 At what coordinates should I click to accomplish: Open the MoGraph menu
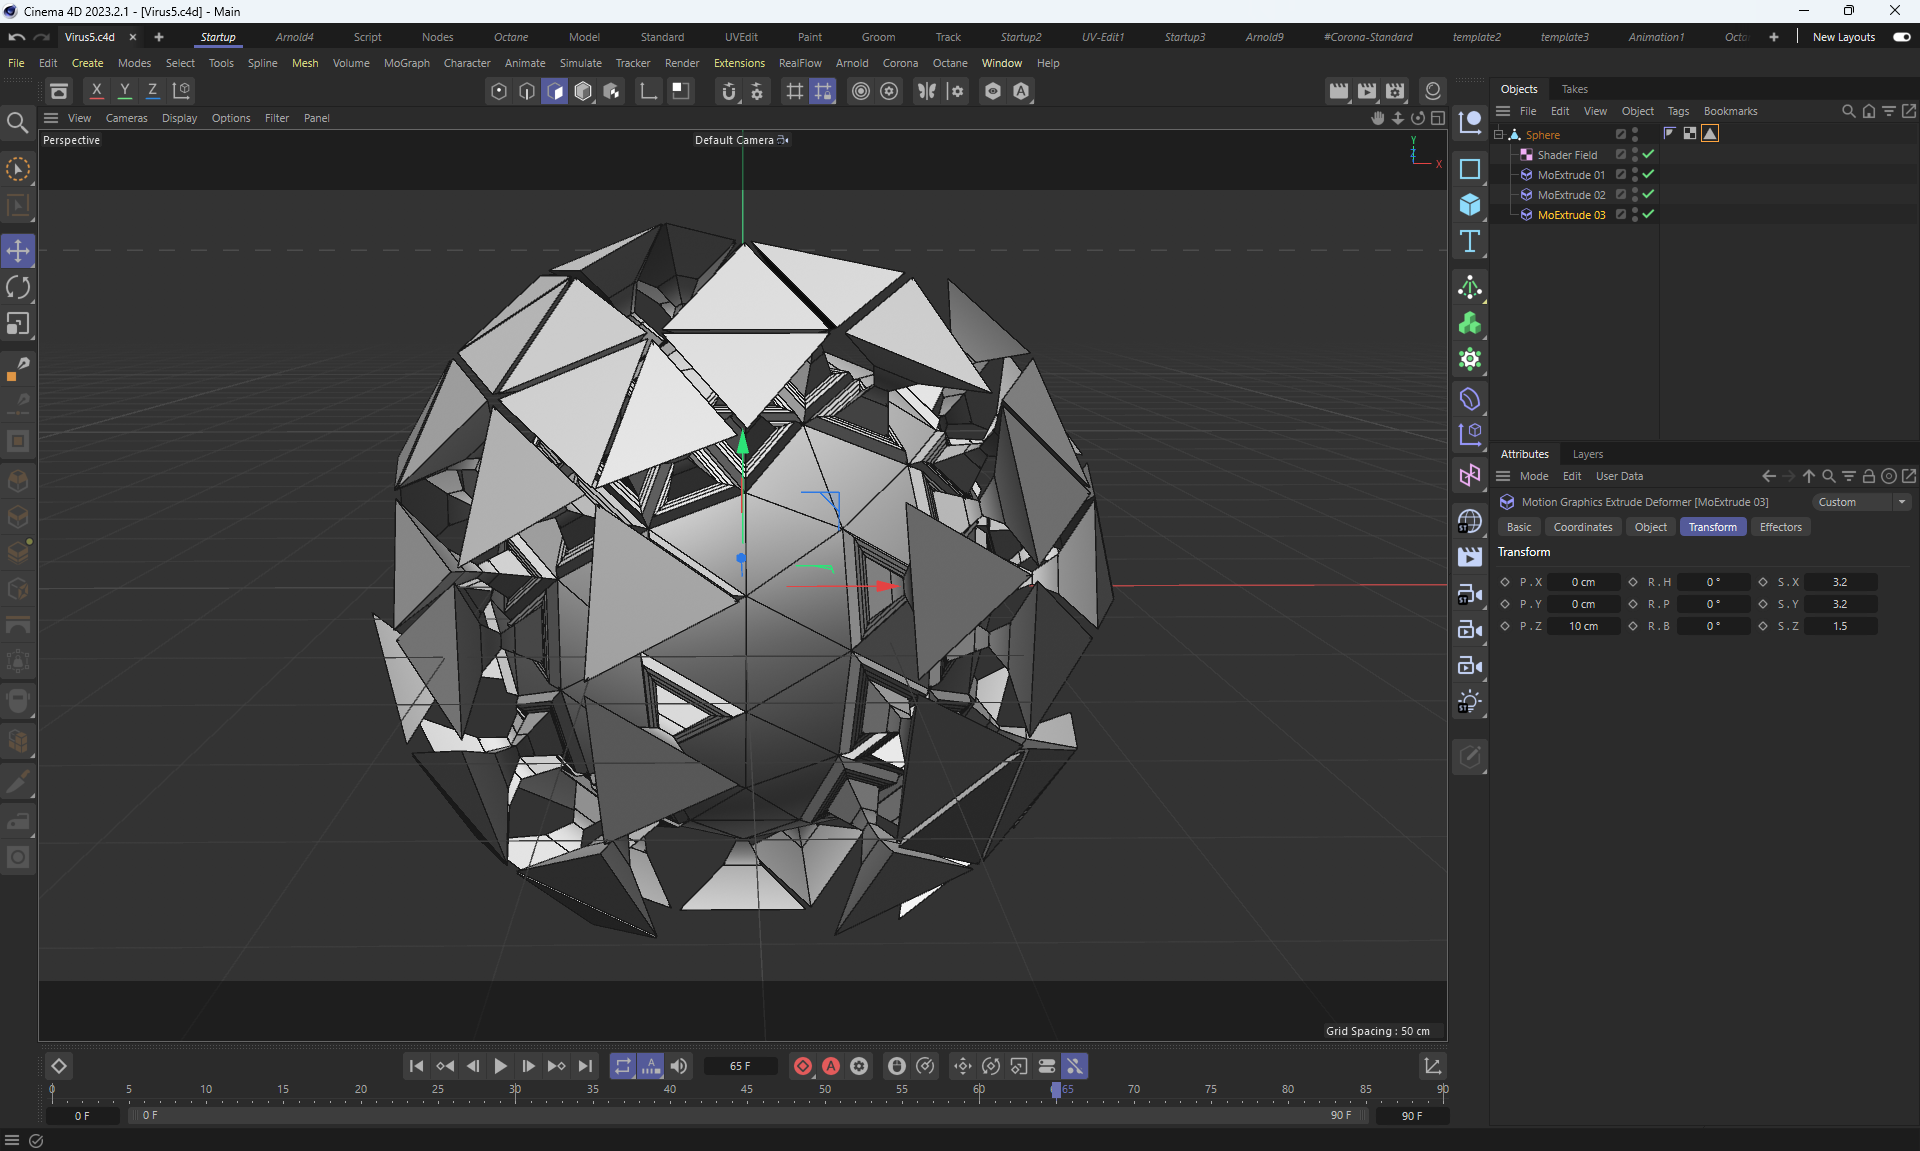[x=406, y=63]
